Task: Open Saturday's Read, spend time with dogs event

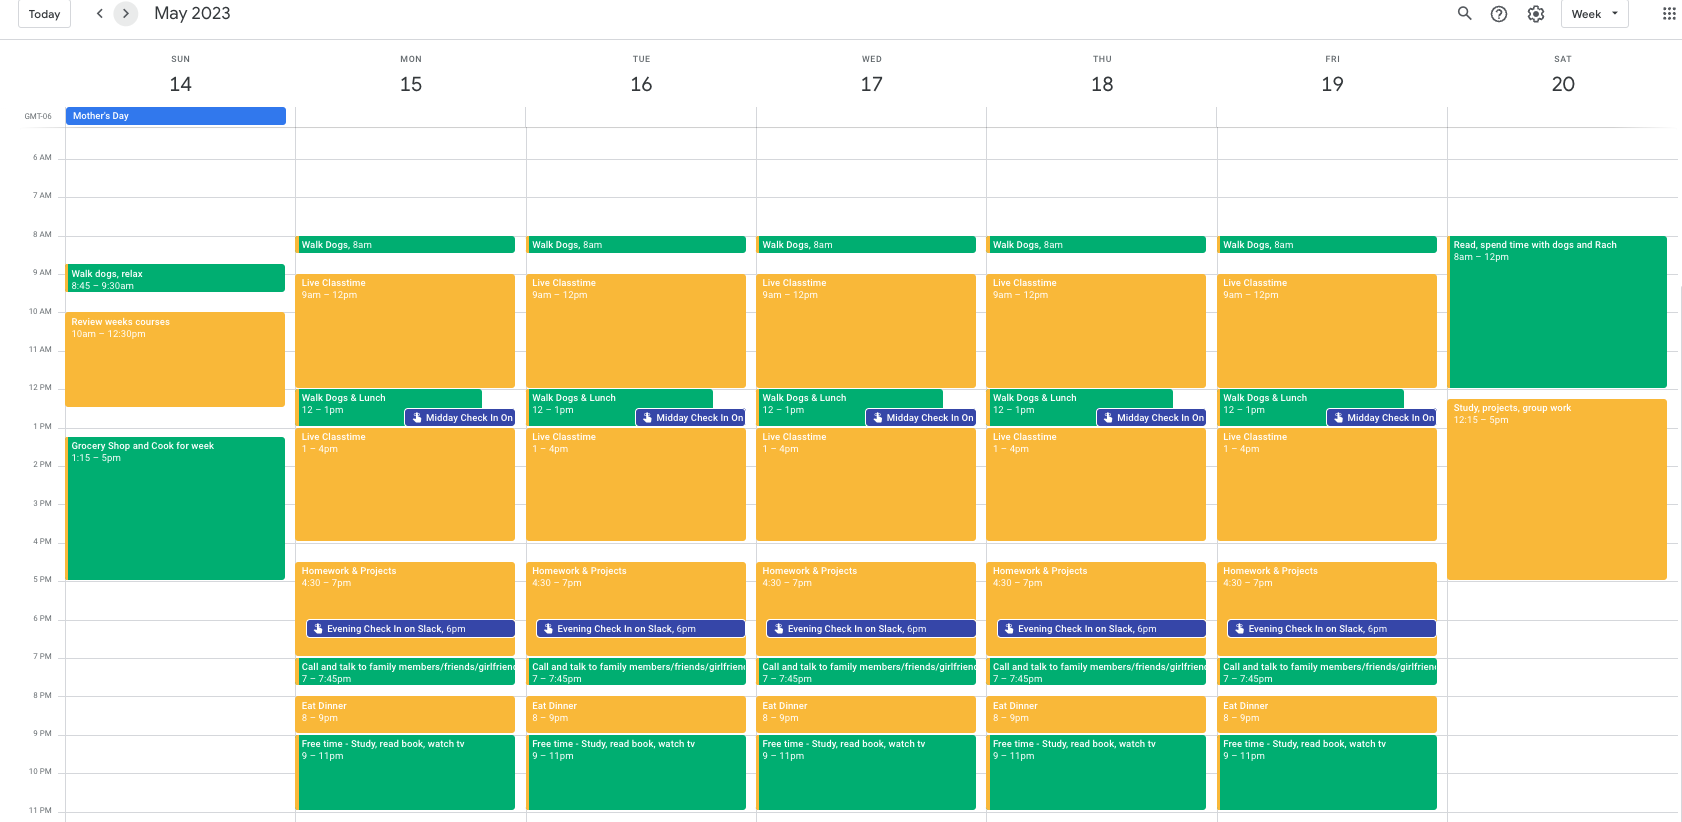Action: coord(1556,310)
